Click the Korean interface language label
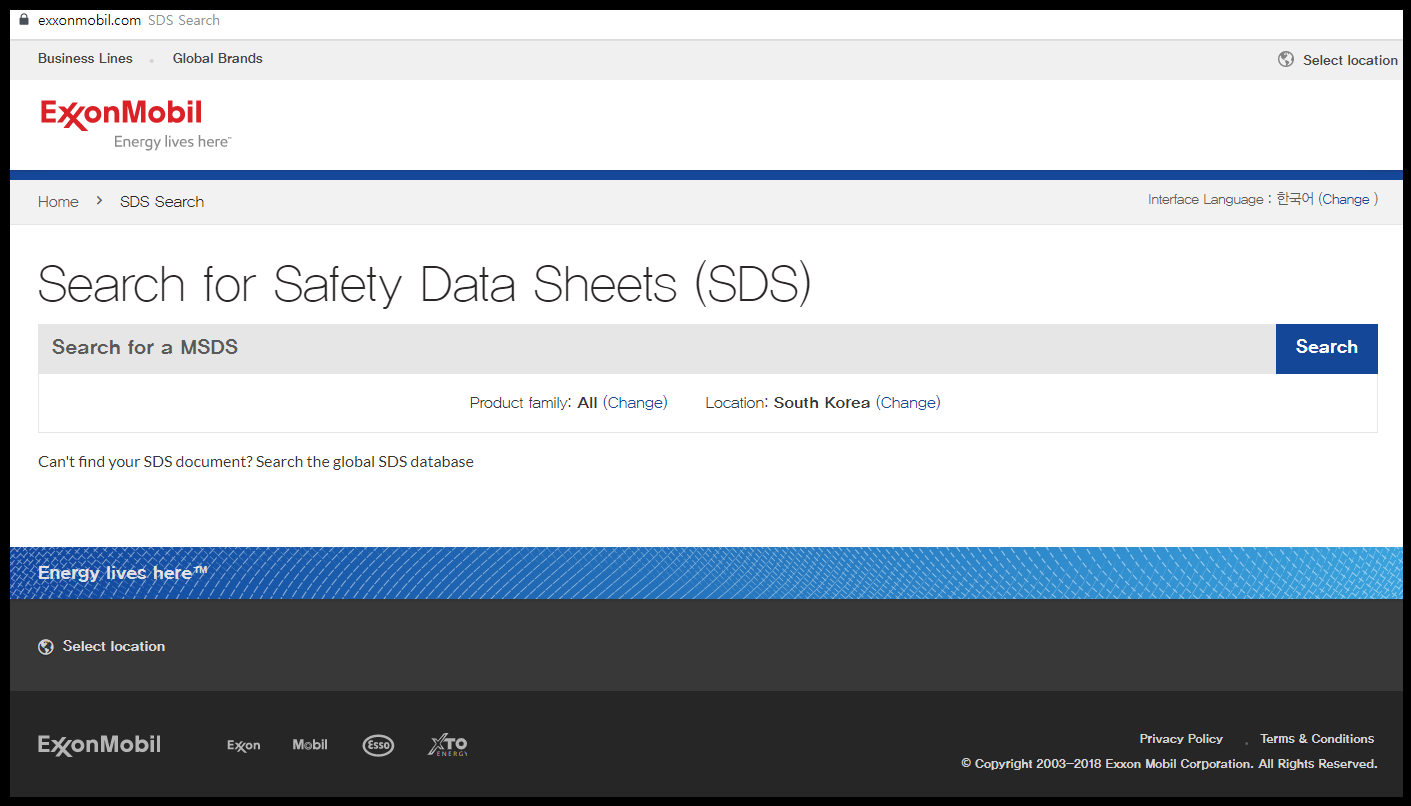Image resolution: width=1411 pixels, height=806 pixels. (x=1295, y=199)
